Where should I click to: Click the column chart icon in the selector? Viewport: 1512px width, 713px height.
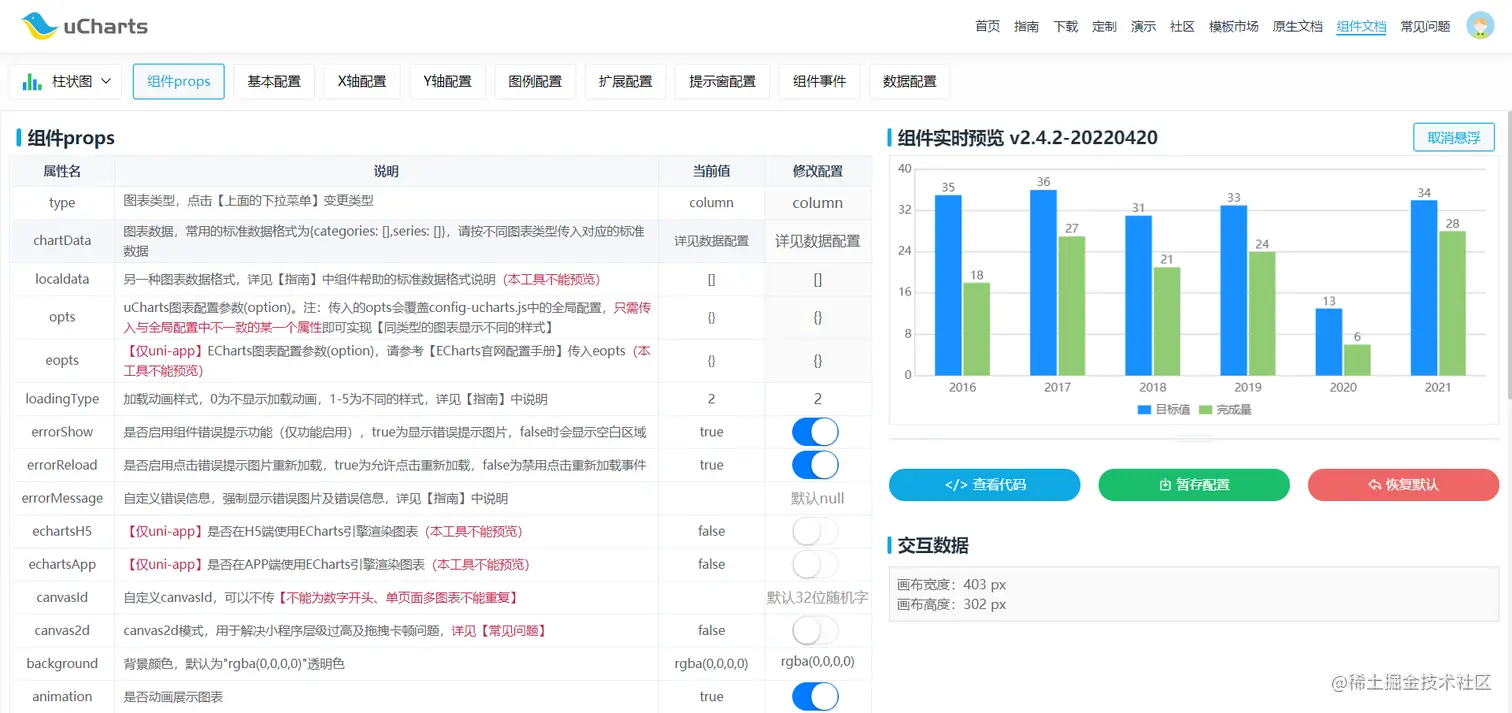click(32, 82)
